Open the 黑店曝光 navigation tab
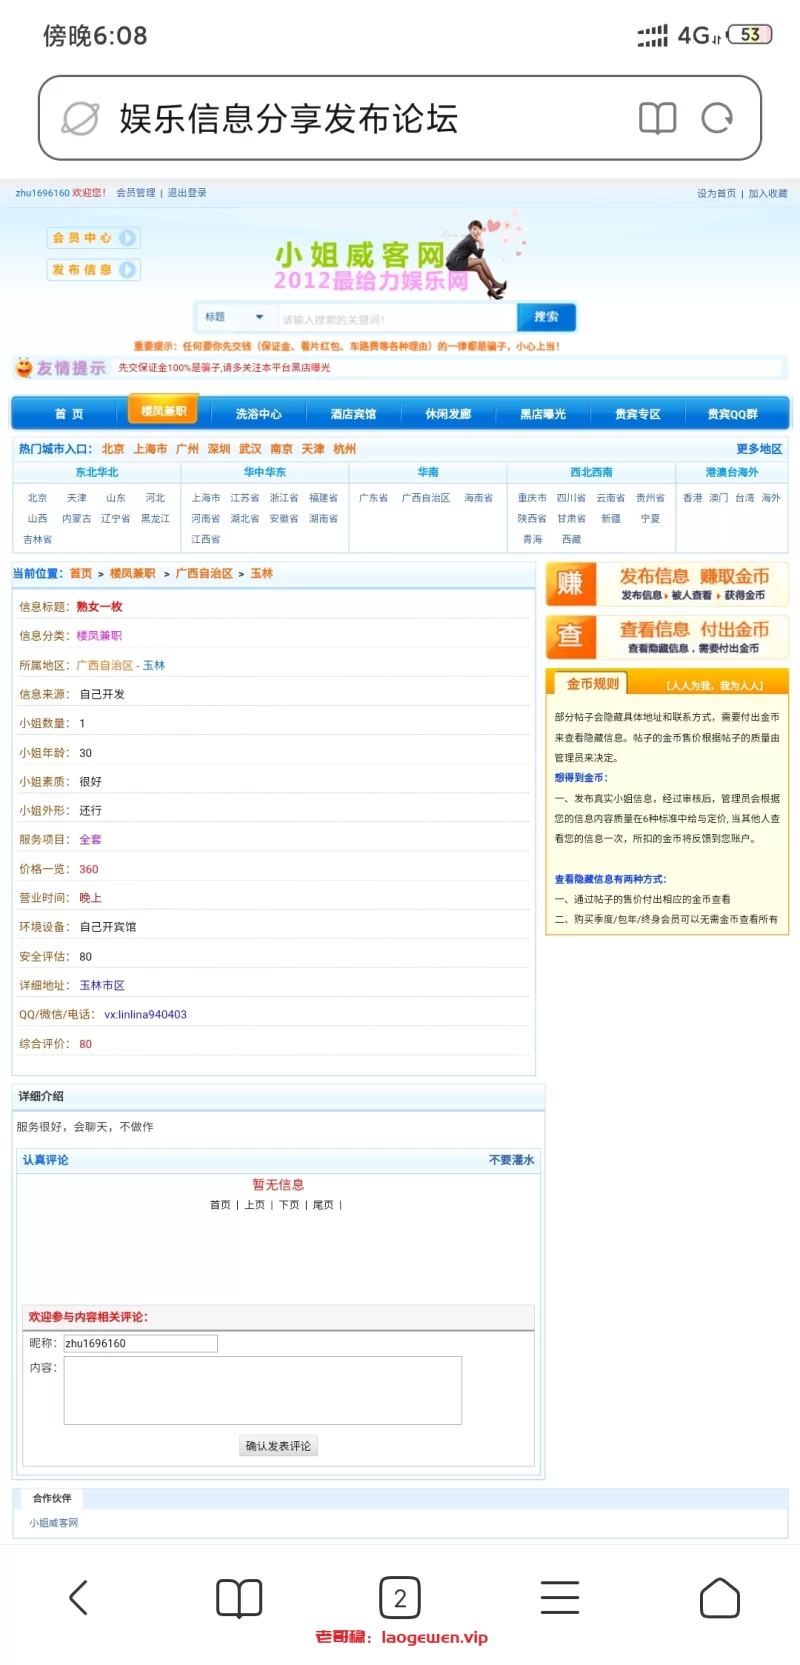This screenshot has height=1665, width=800. [x=543, y=414]
